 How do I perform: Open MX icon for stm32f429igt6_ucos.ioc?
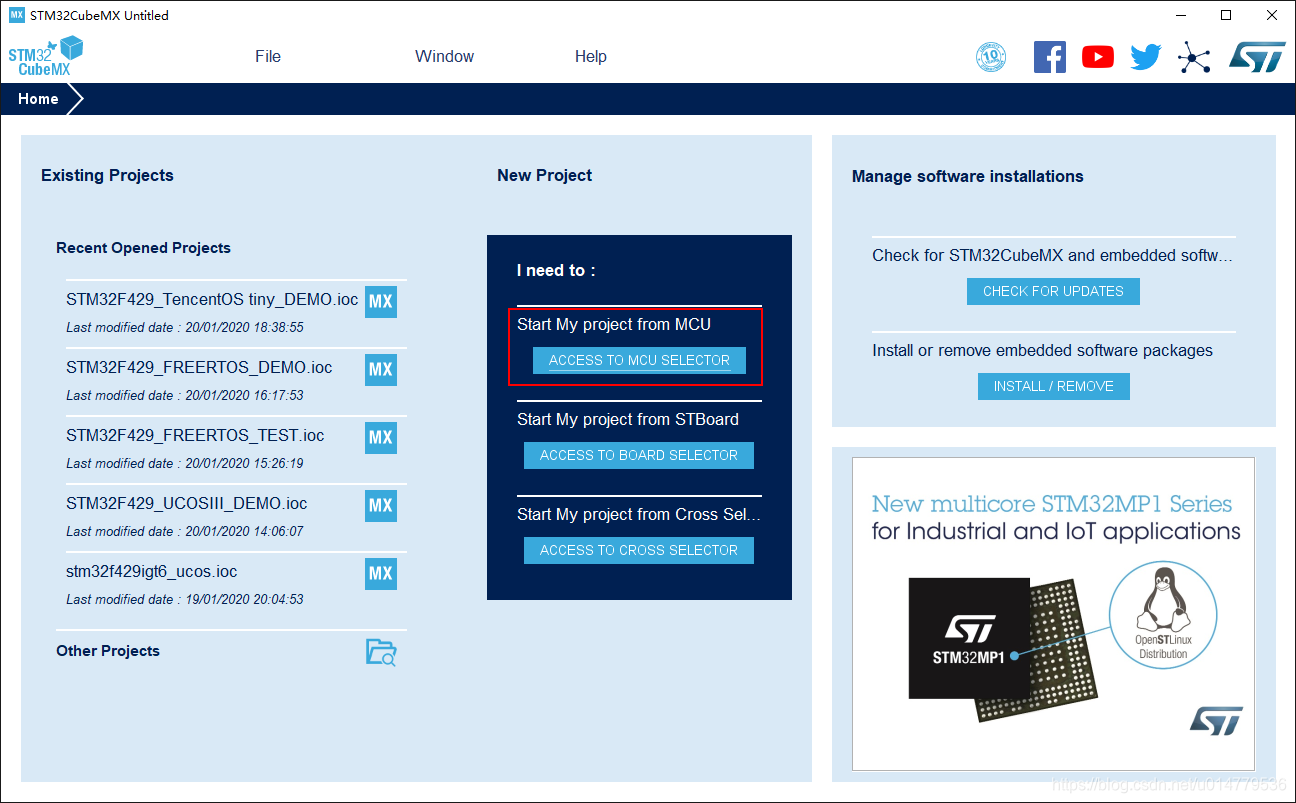381,574
